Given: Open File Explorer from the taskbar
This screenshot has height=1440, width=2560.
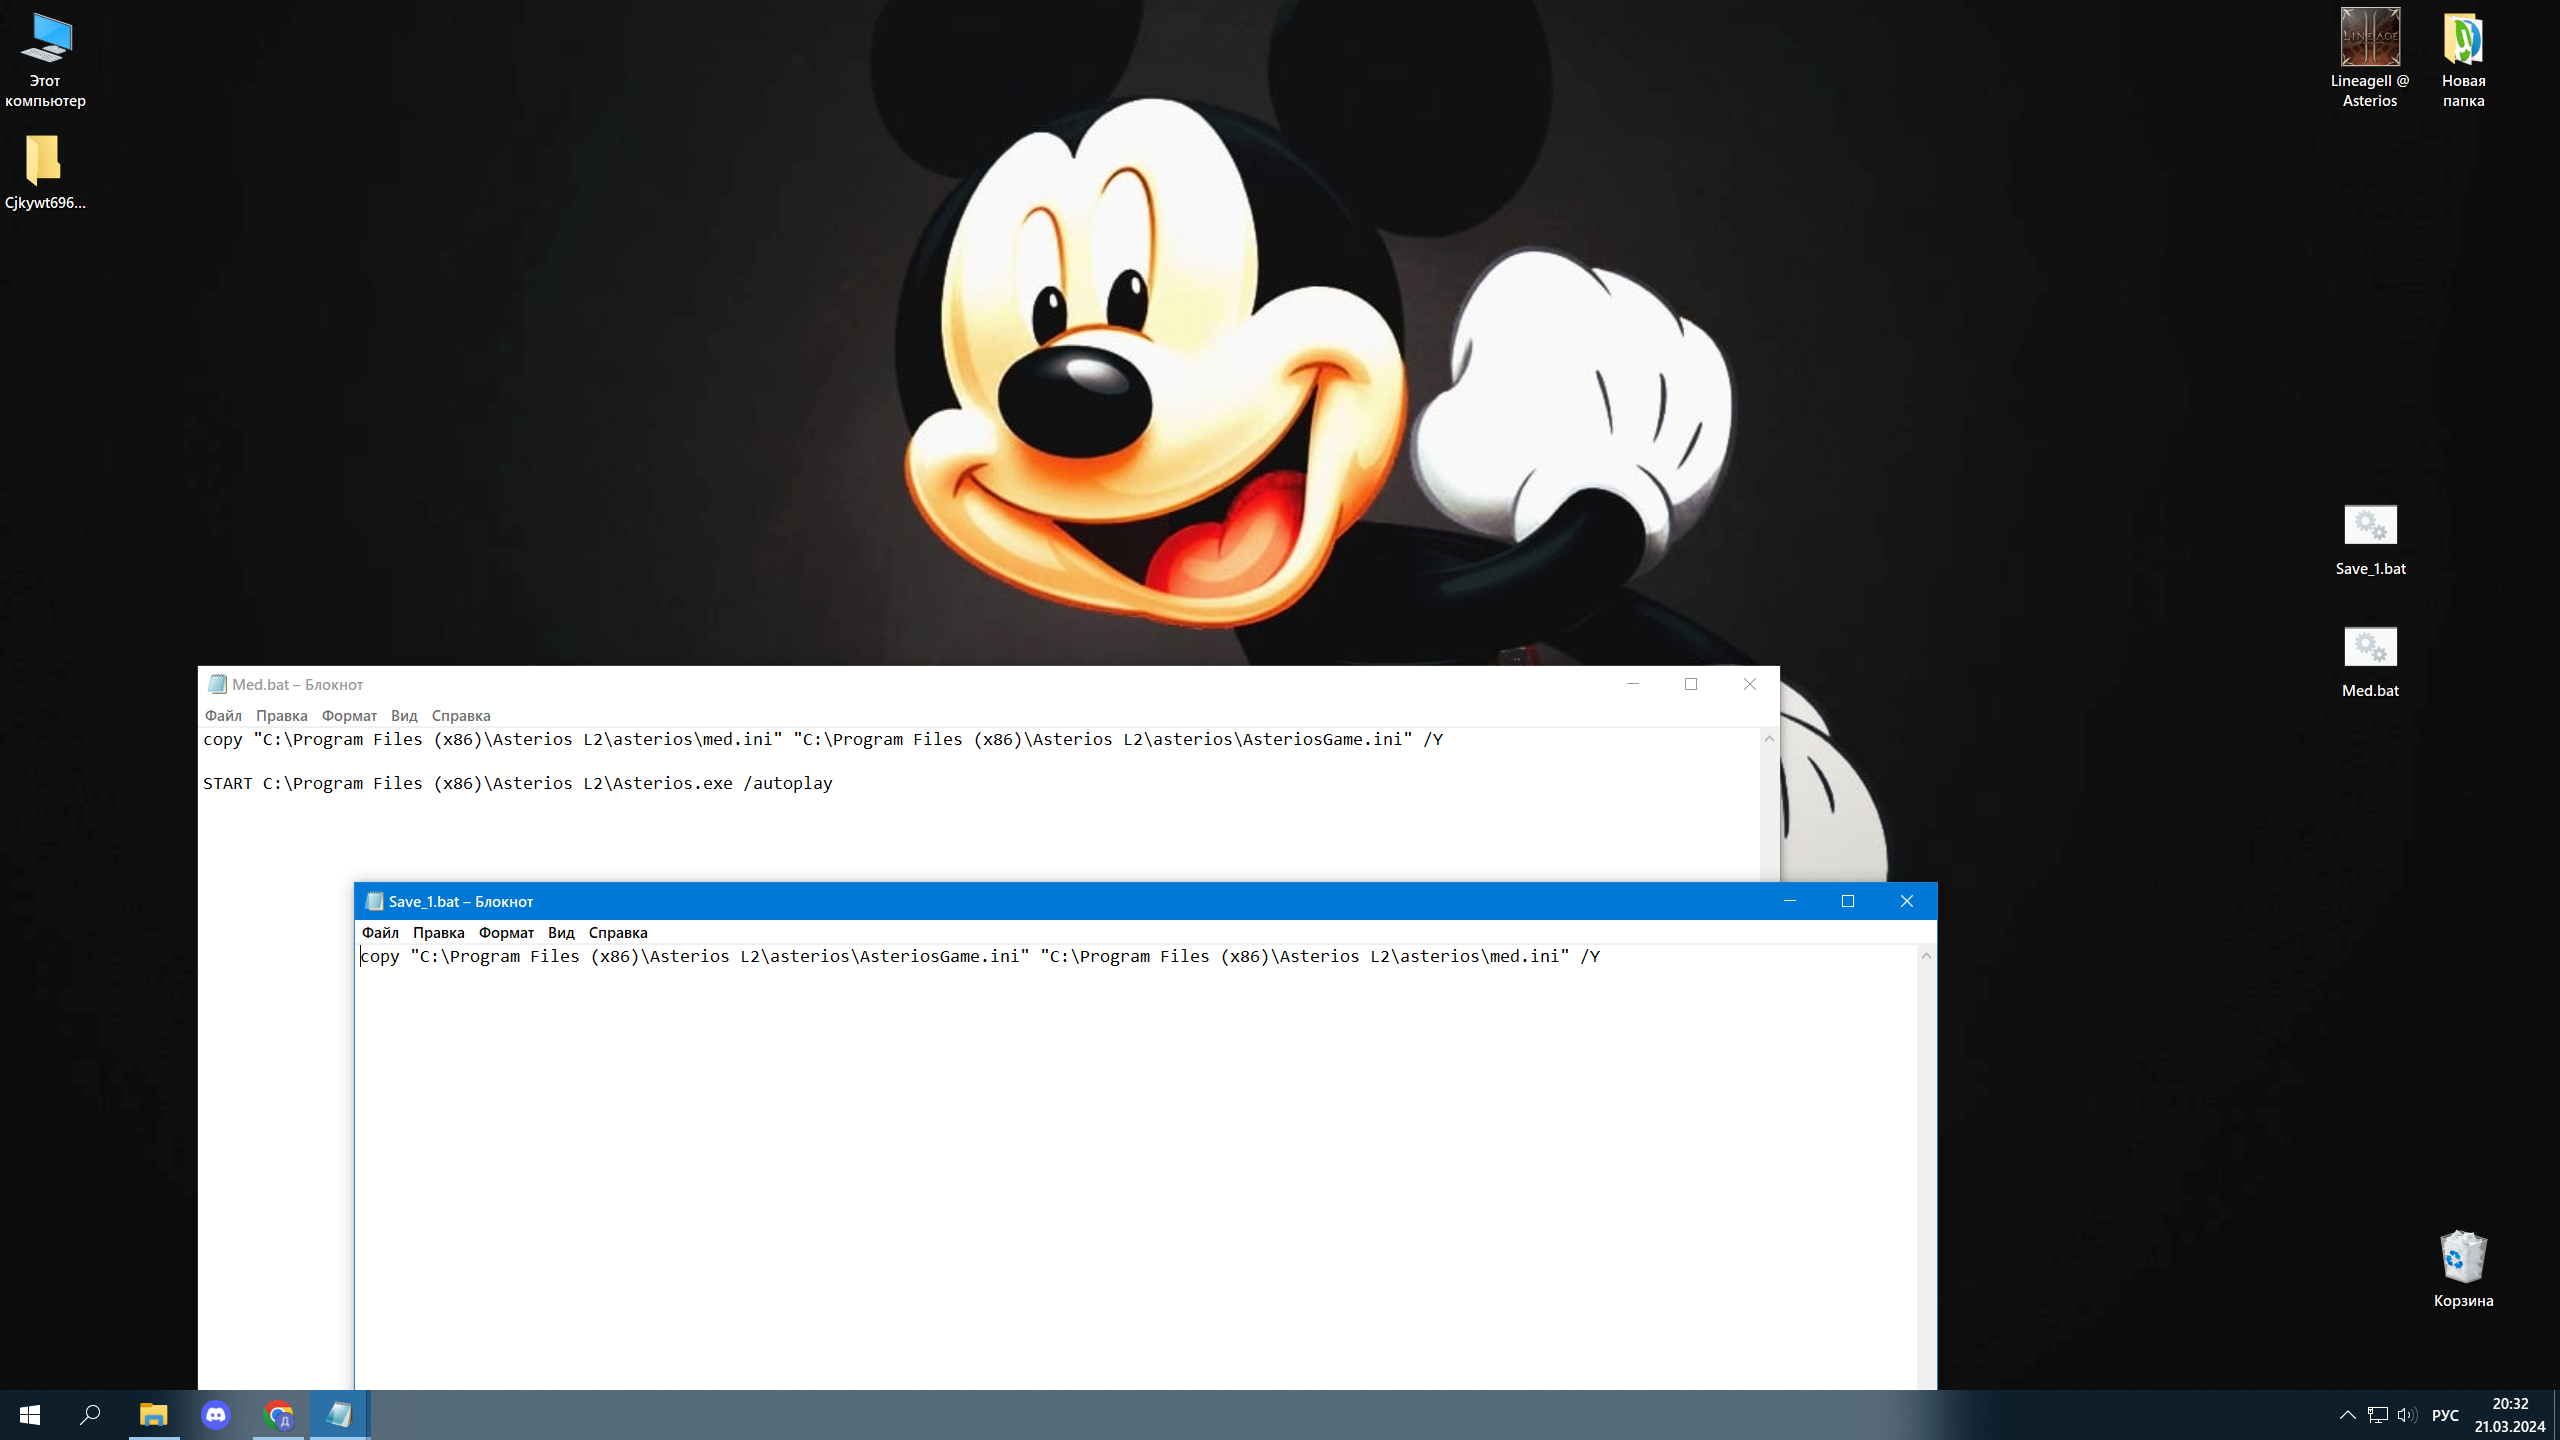Looking at the screenshot, I should pos(153,1415).
